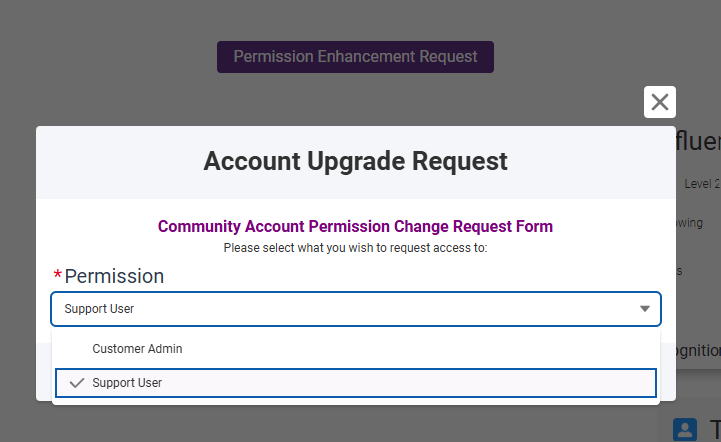Screen dimensions: 721x442
Task: Click the Account Upgrade Request heading
Action: 355,160
